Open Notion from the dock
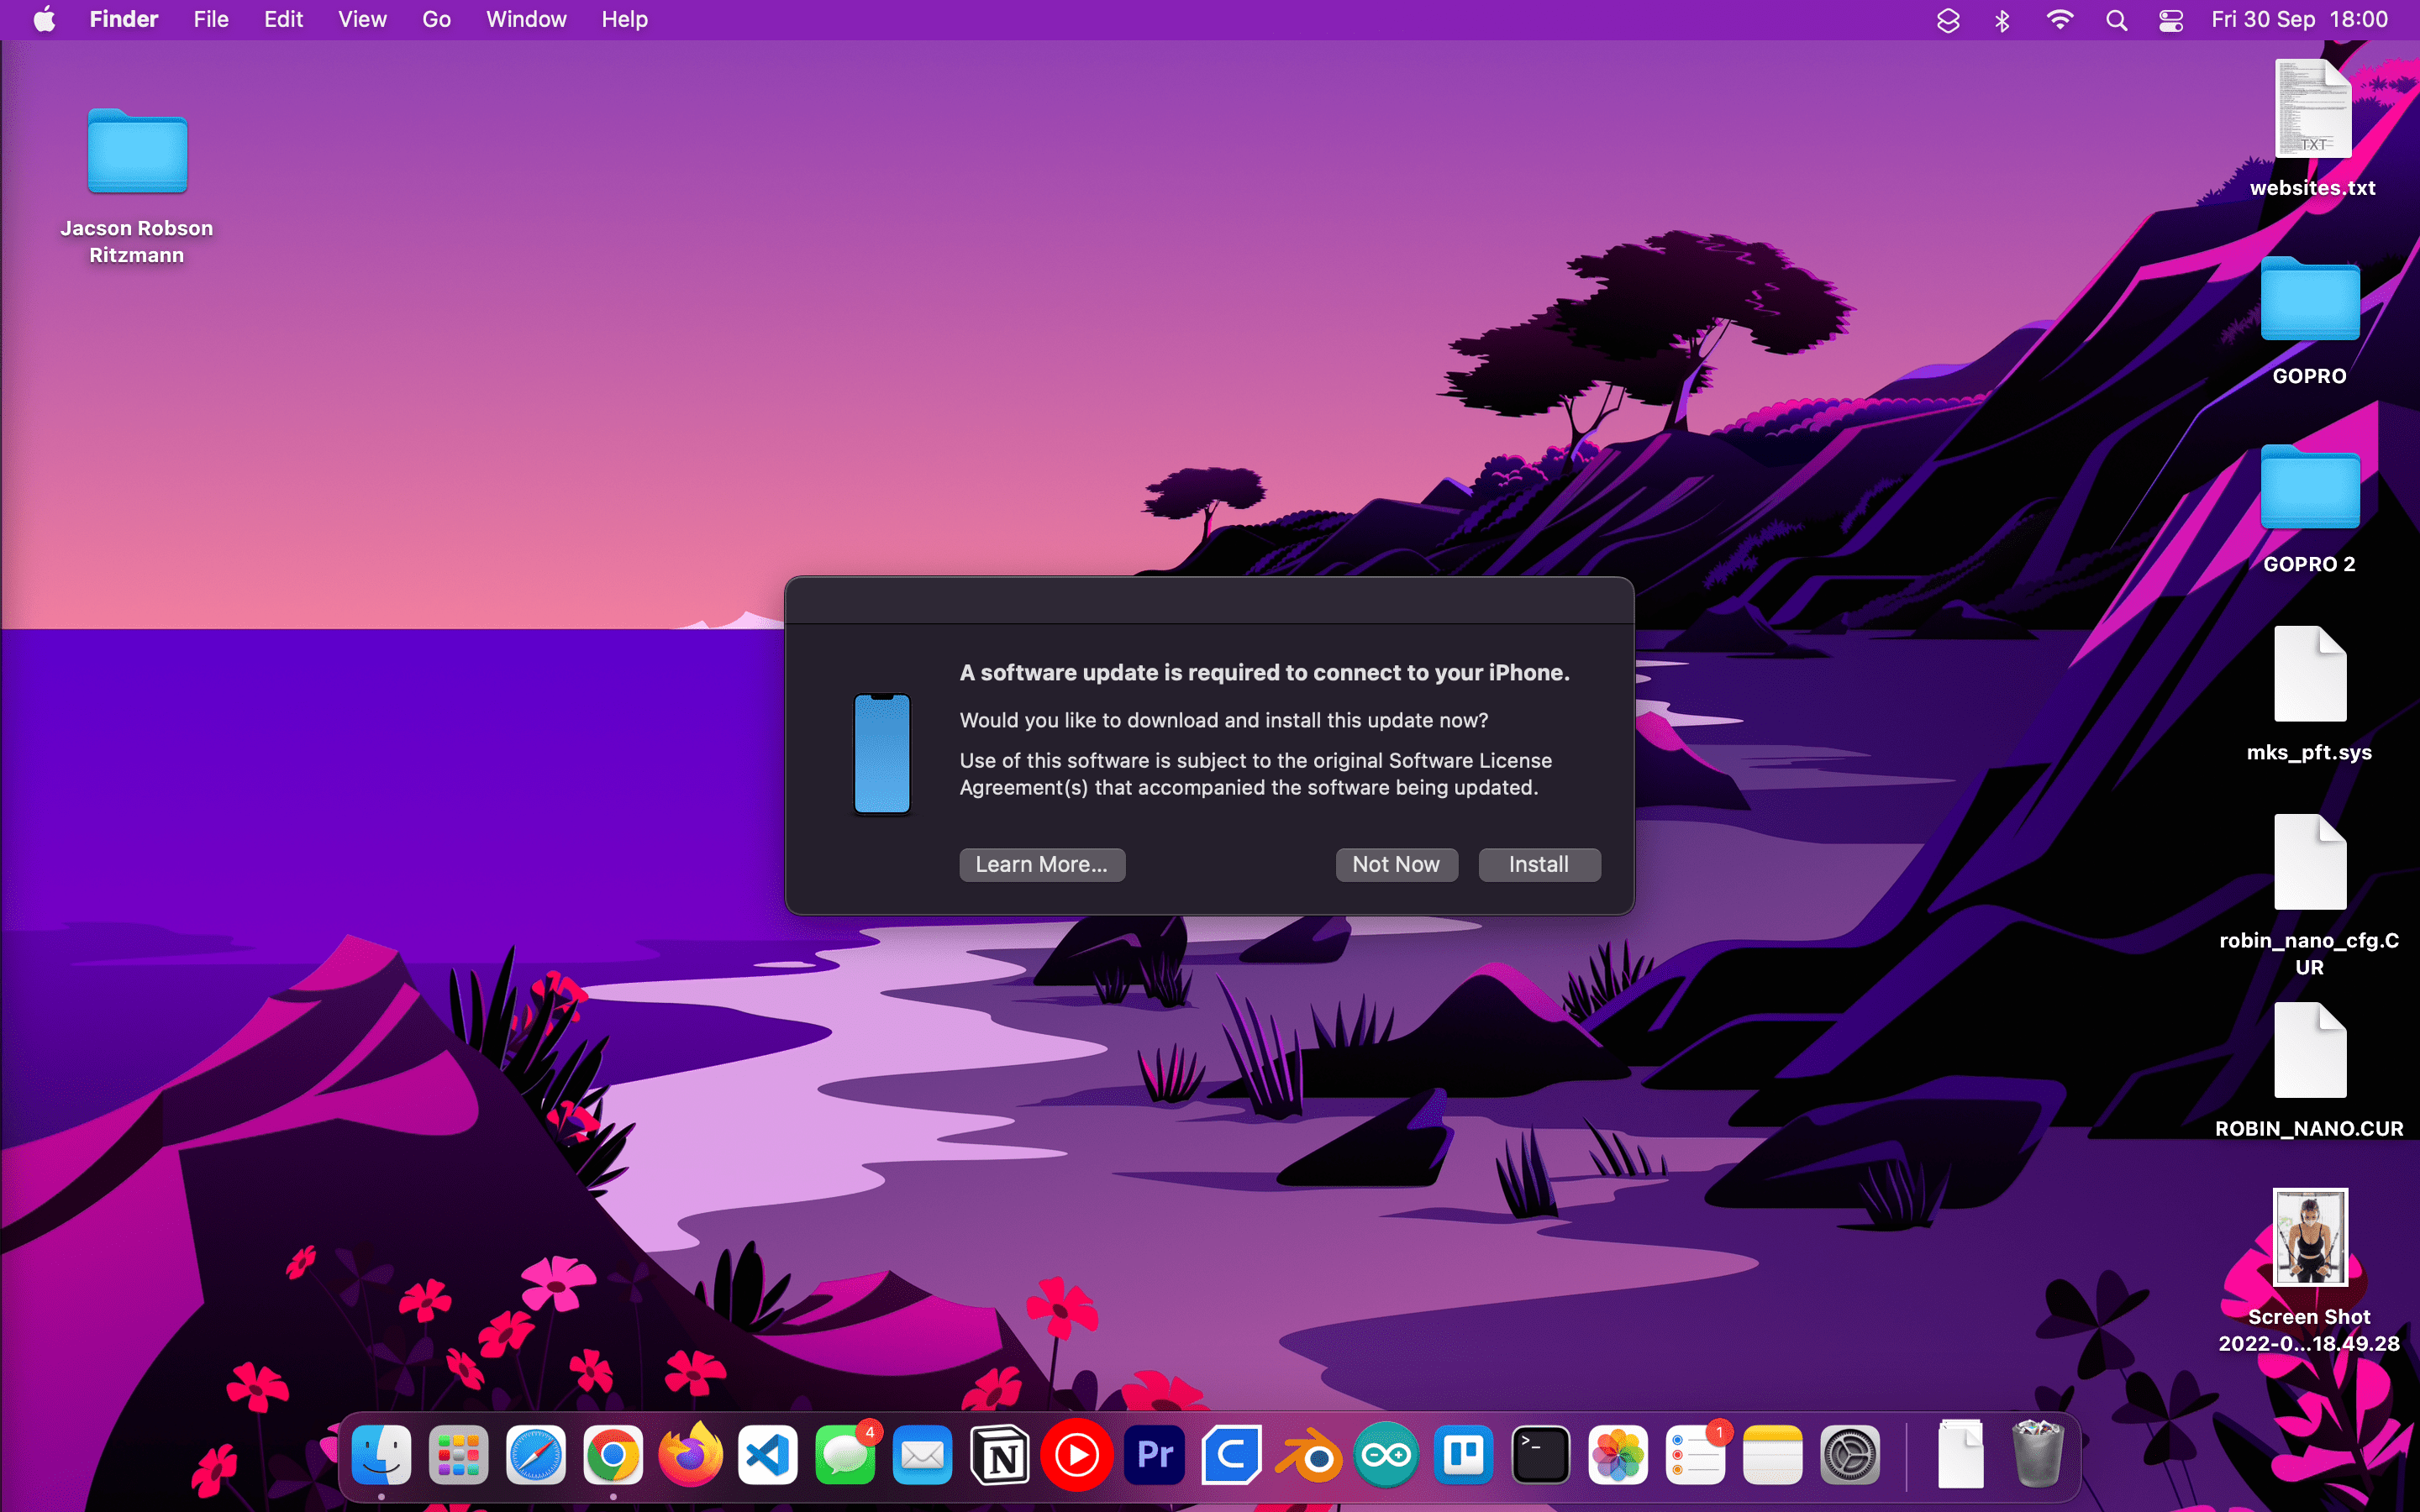 tap(1000, 1455)
